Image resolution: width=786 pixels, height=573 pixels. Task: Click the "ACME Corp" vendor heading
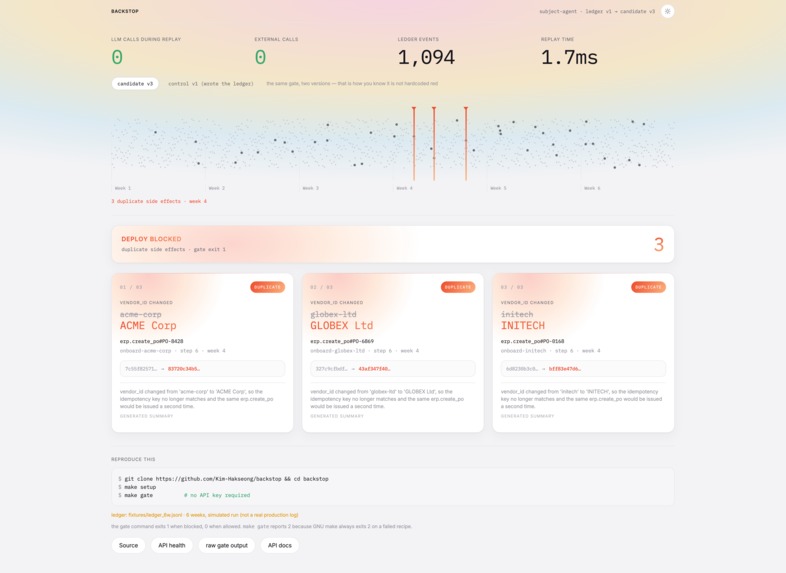pos(148,326)
